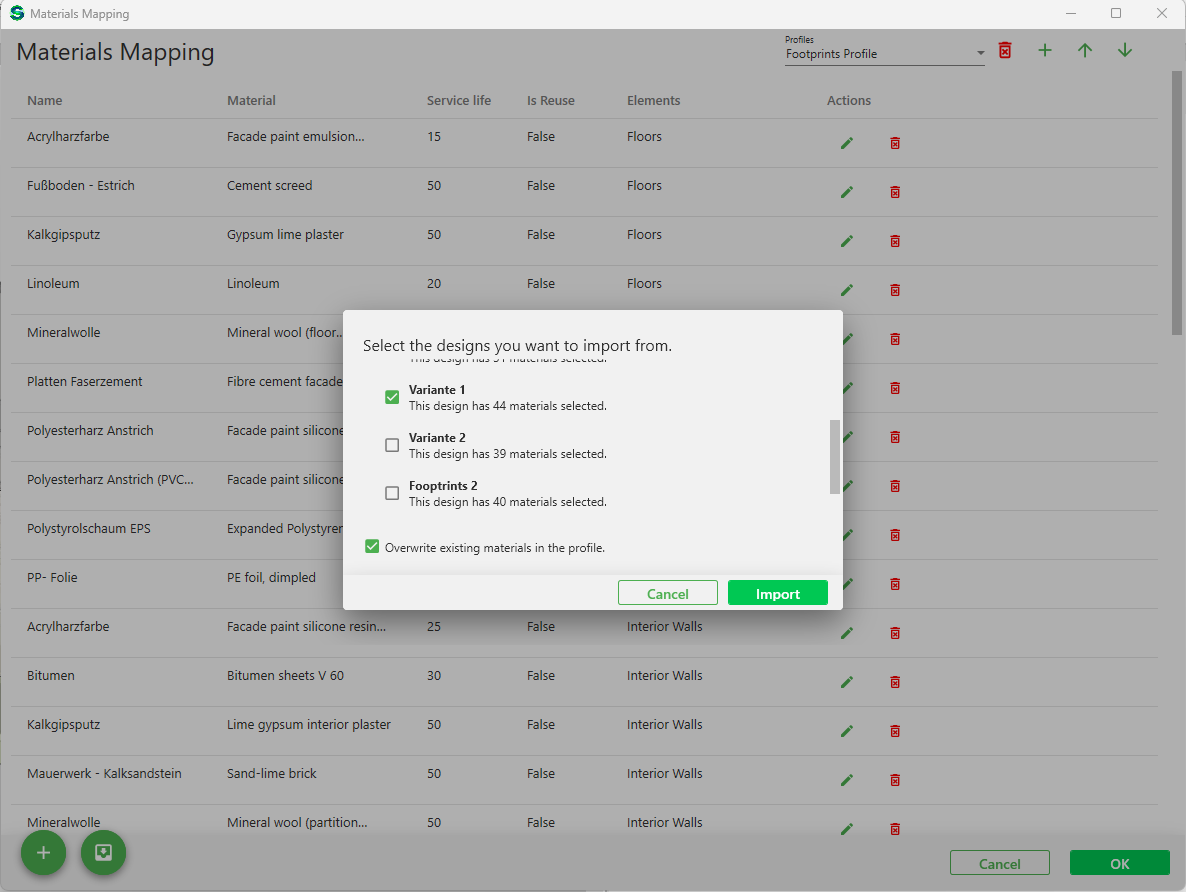Click Import in the dialog
Screen dimensions: 1186x892
coord(777,593)
